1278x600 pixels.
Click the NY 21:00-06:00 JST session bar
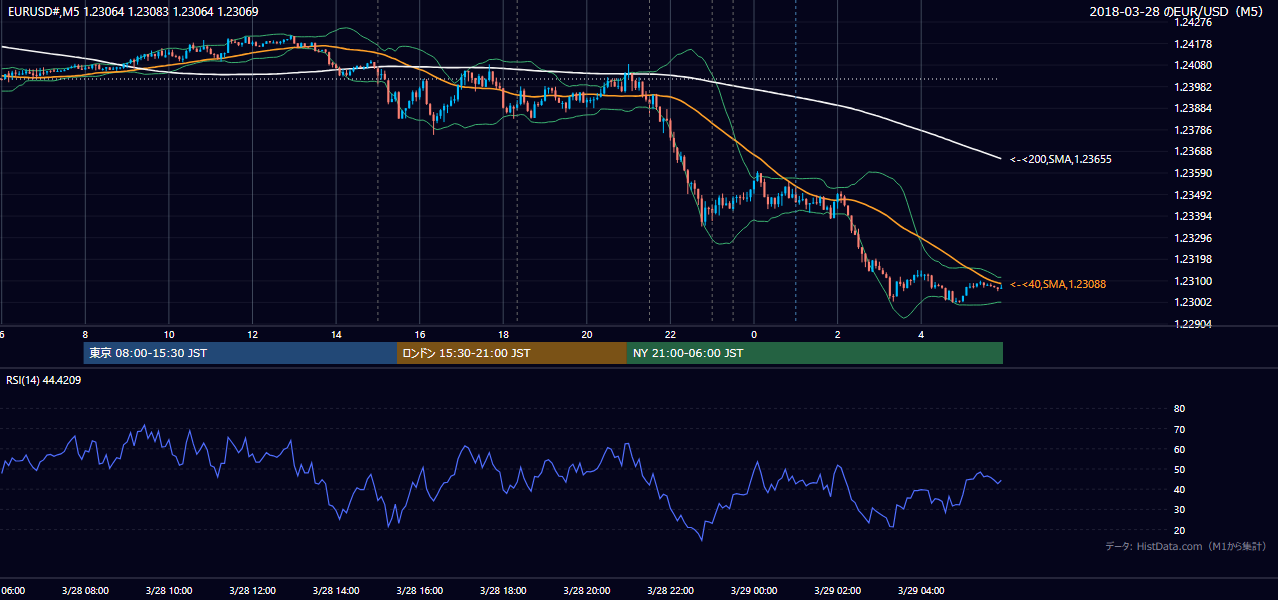814,353
